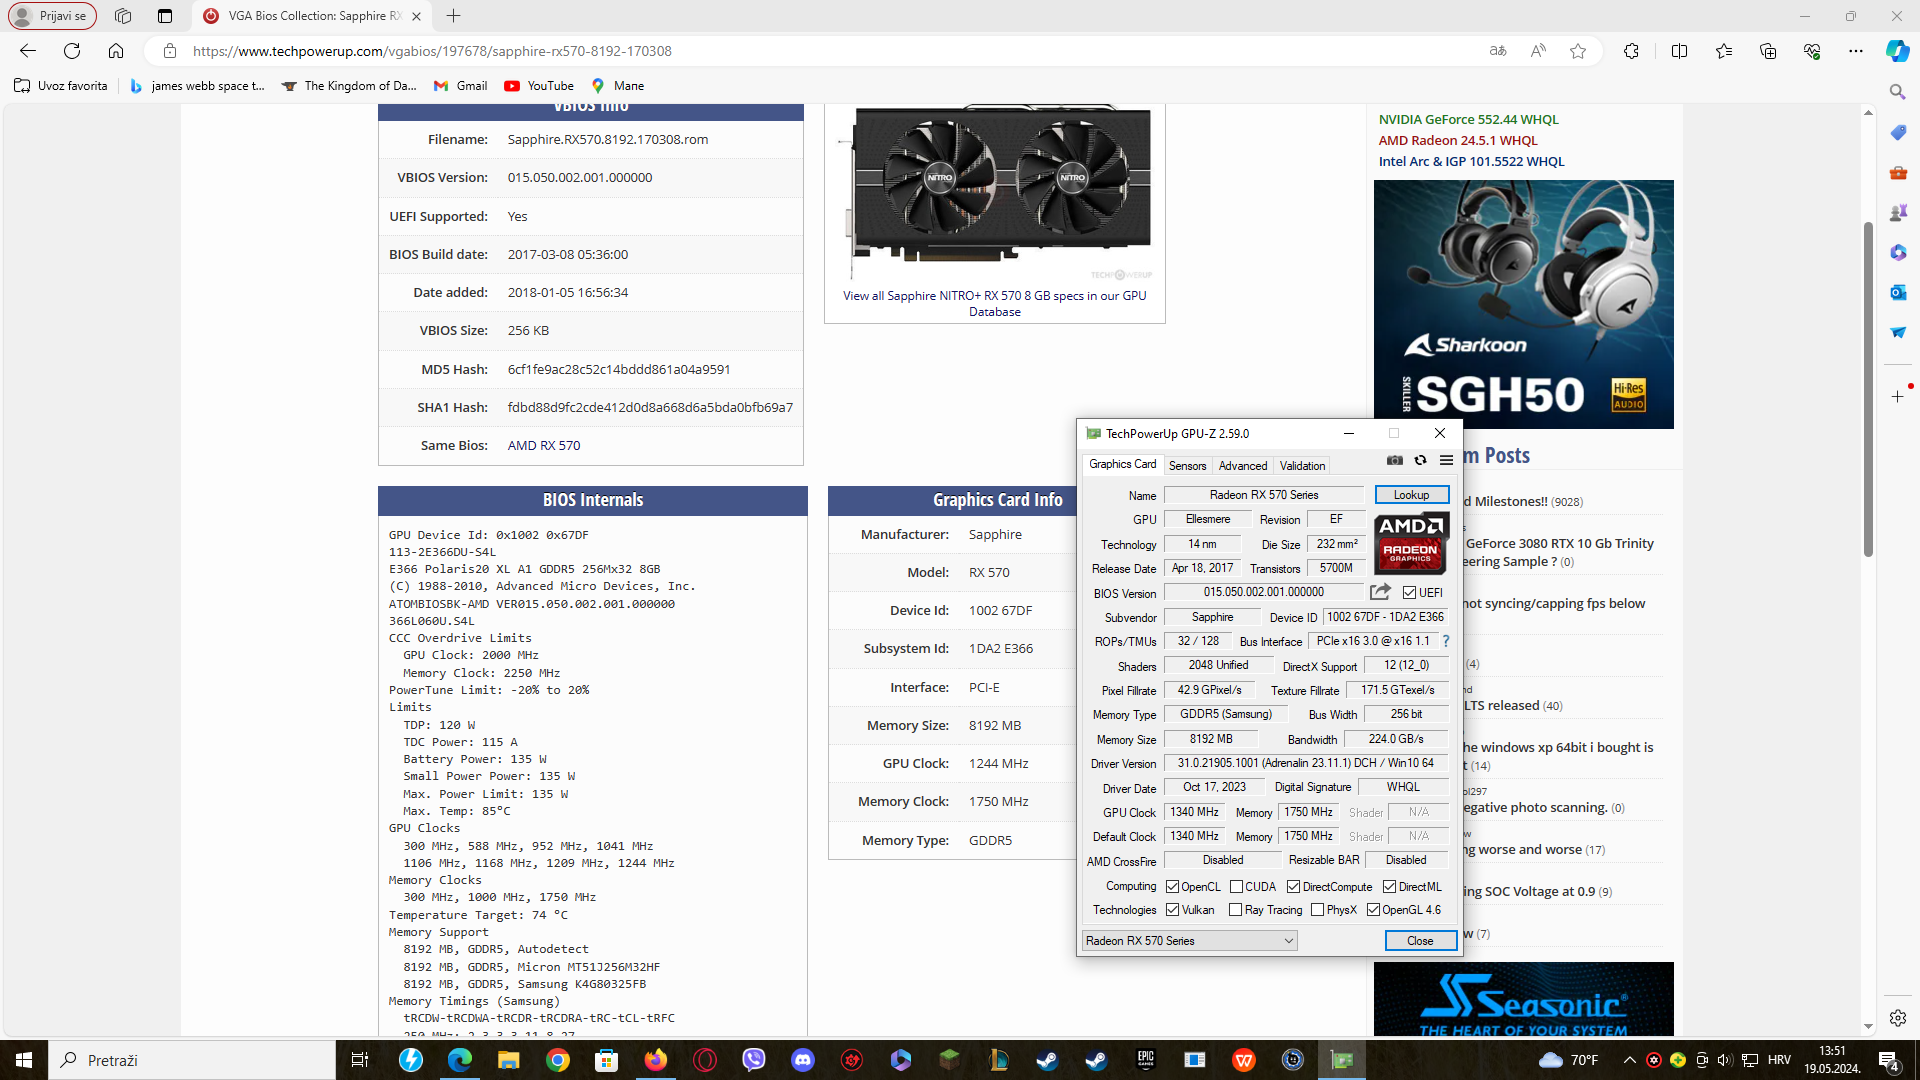Click the address bar URL

click(432, 51)
